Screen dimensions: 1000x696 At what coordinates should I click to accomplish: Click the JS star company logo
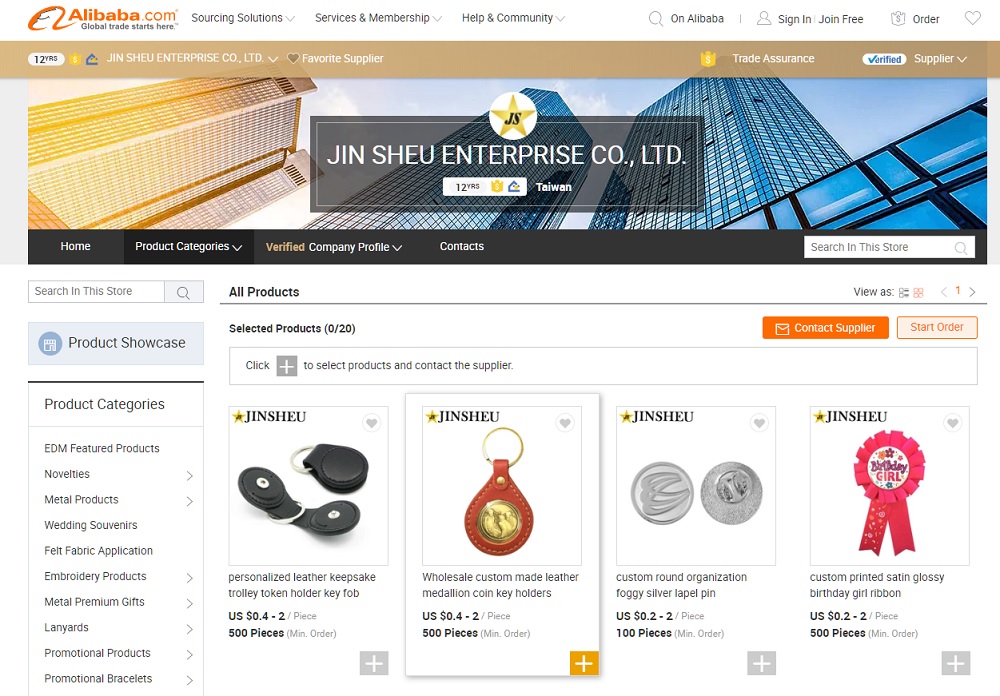pyautogui.click(x=513, y=117)
